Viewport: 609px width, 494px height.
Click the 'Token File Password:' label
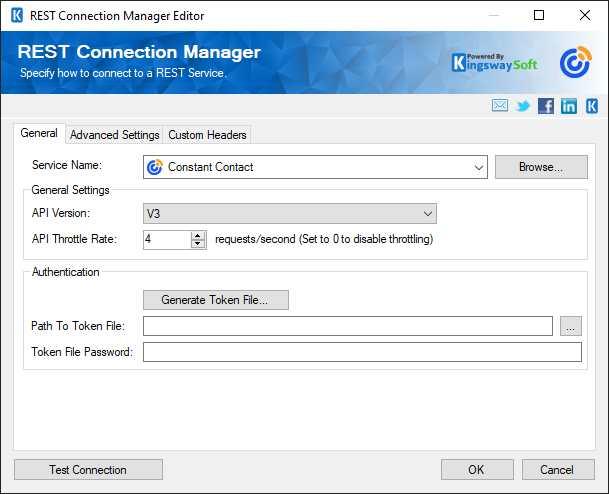point(82,351)
